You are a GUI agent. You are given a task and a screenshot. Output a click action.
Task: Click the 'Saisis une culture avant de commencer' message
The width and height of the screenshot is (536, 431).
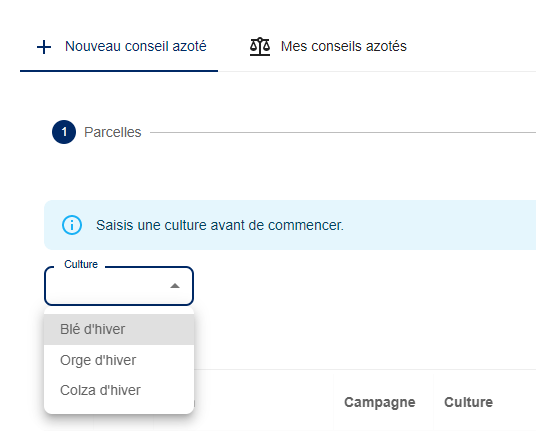click(220, 225)
